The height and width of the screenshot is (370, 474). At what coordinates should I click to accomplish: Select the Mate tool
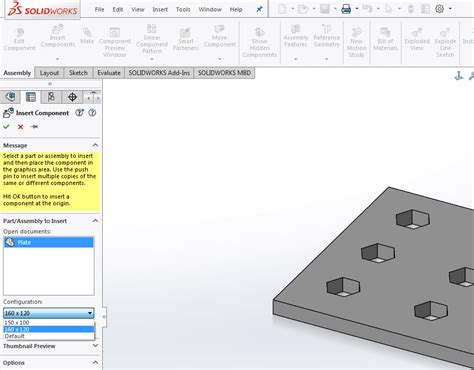(x=87, y=36)
